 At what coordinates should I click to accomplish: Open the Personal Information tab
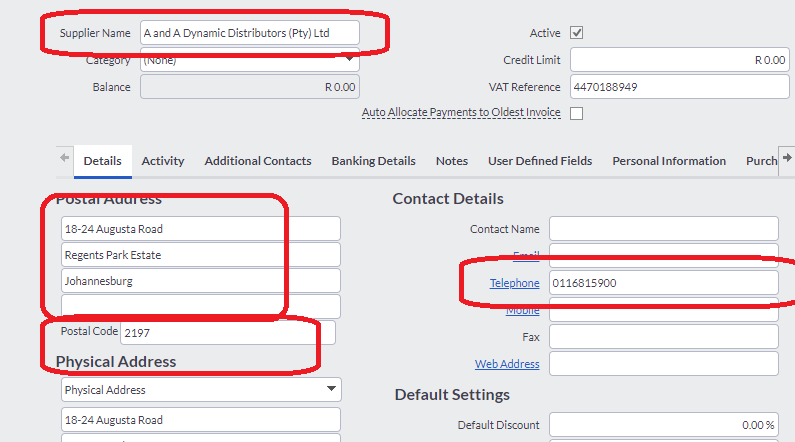669,161
